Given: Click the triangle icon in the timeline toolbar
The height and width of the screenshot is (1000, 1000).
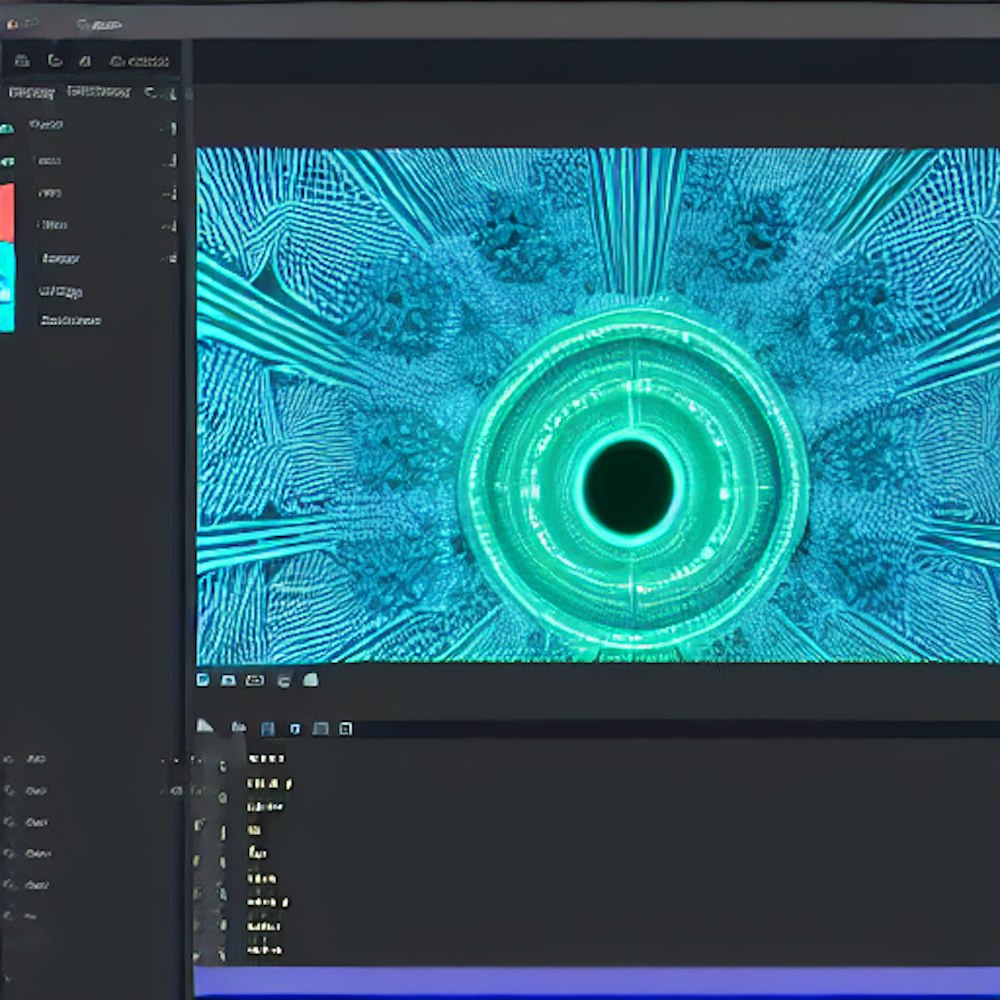Looking at the screenshot, I should coord(204,726).
